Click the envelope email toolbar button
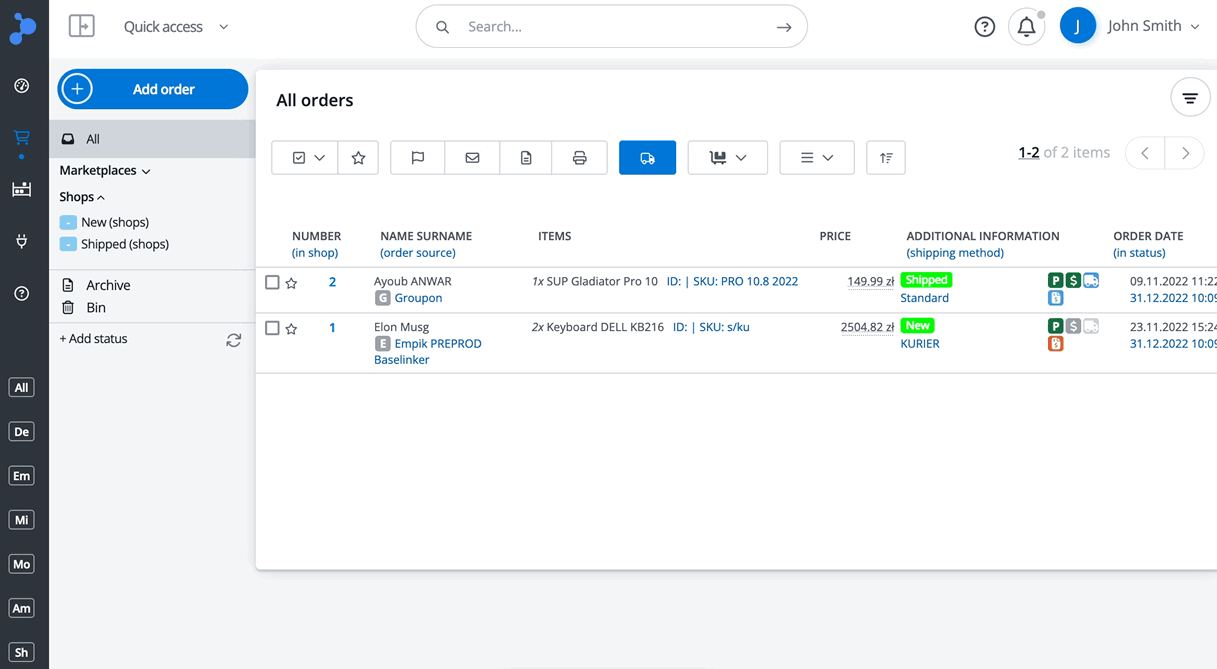The image size is (1217, 669). pos(472,158)
